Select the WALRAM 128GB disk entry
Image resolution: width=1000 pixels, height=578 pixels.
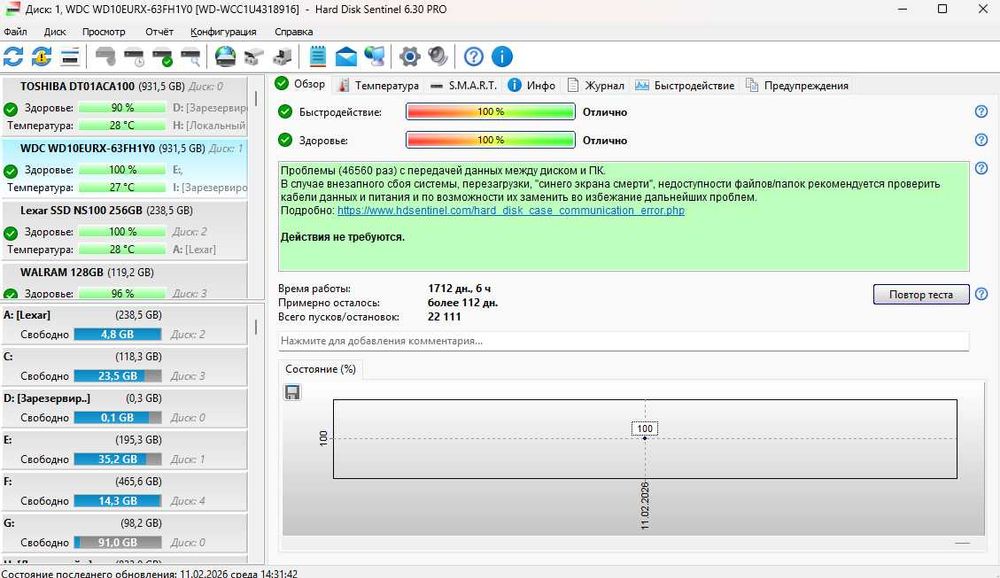(x=125, y=281)
